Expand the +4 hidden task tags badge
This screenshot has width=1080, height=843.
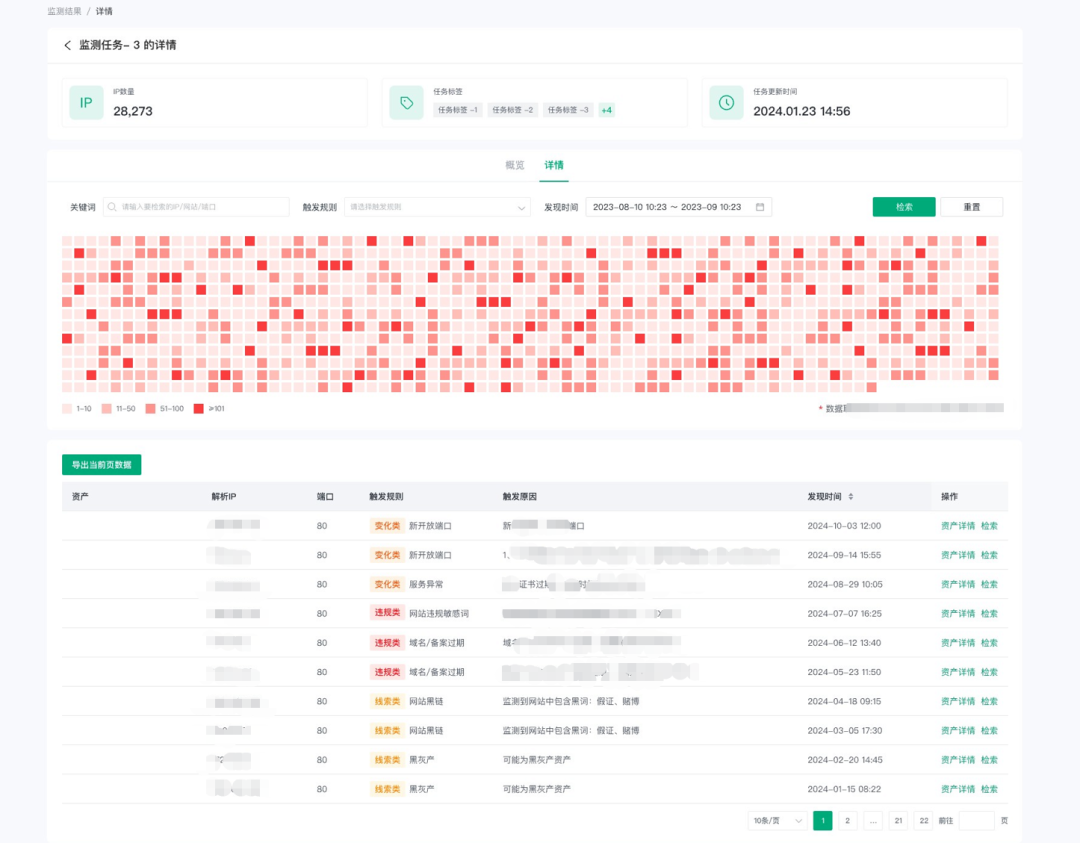coord(606,110)
